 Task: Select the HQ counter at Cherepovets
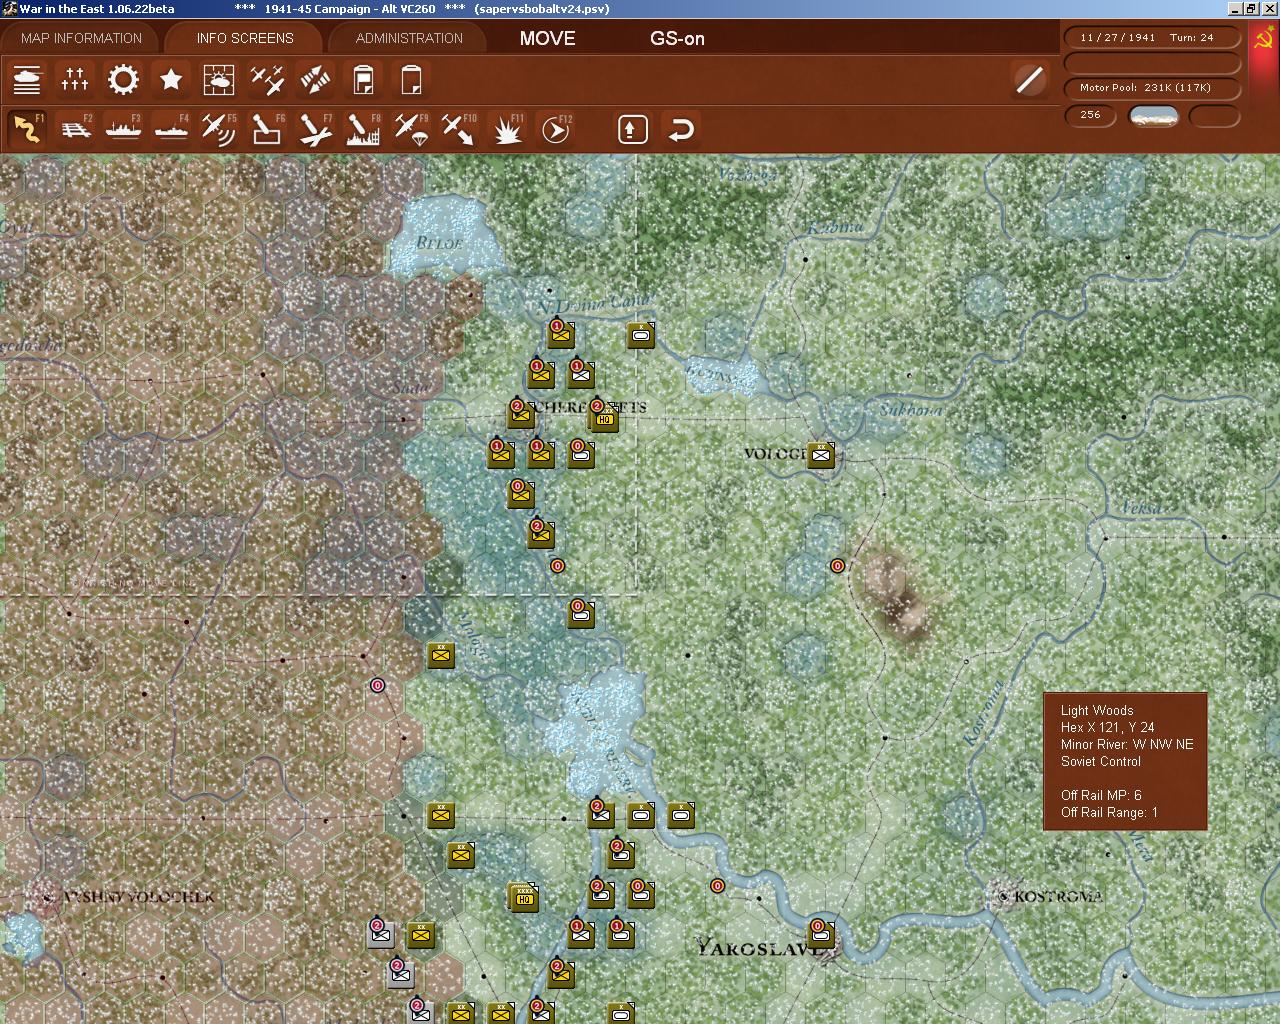tap(604, 417)
